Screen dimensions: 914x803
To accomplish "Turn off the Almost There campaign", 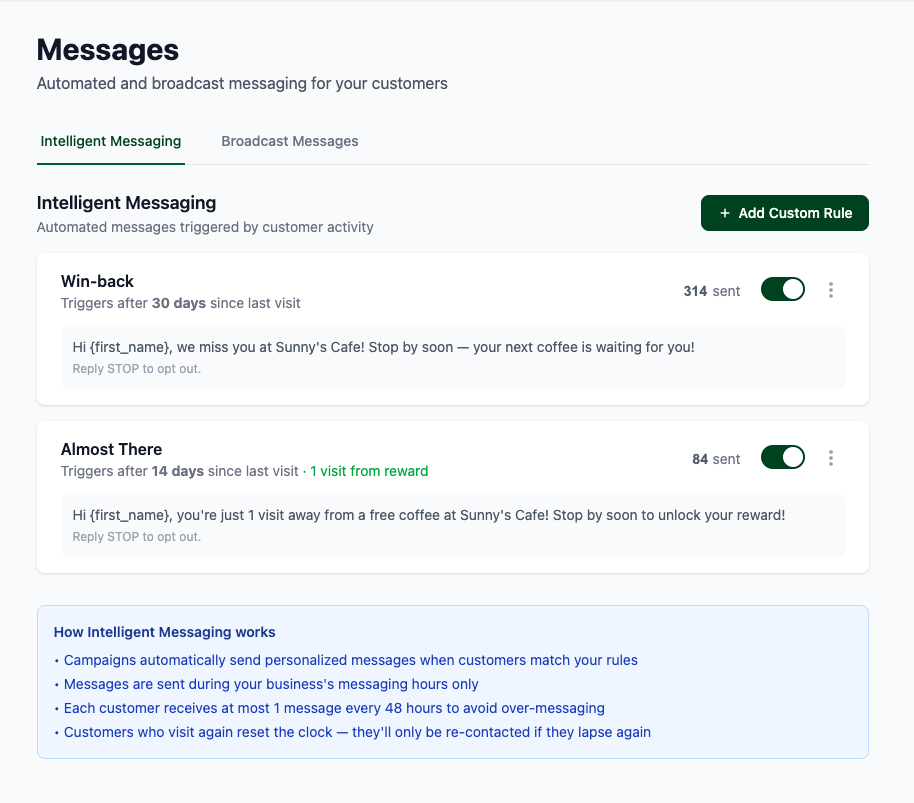I will click(782, 456).
